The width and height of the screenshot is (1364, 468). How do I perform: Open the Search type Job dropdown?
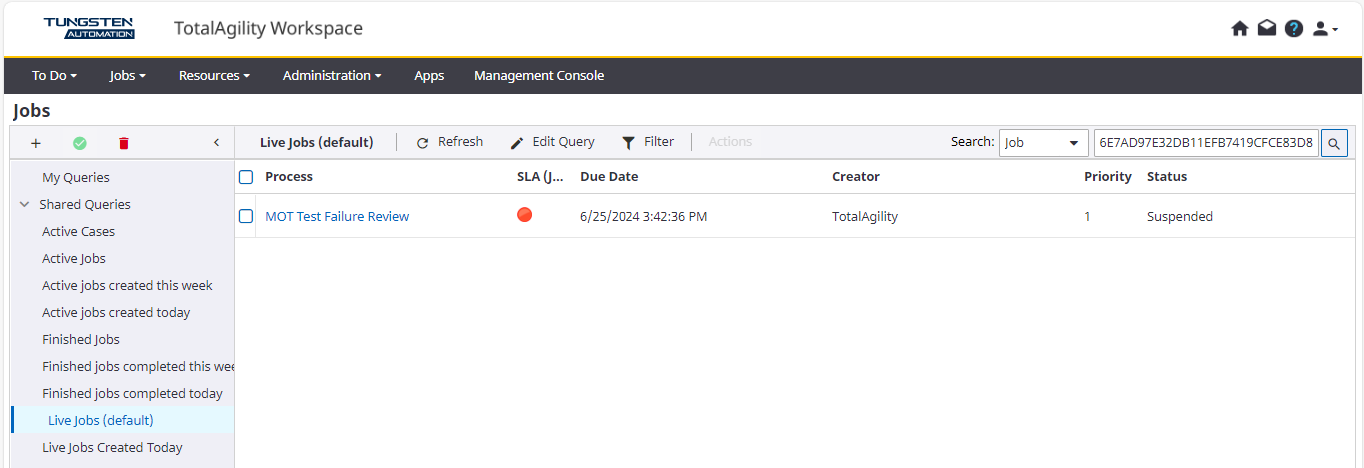pos(1044,143)
